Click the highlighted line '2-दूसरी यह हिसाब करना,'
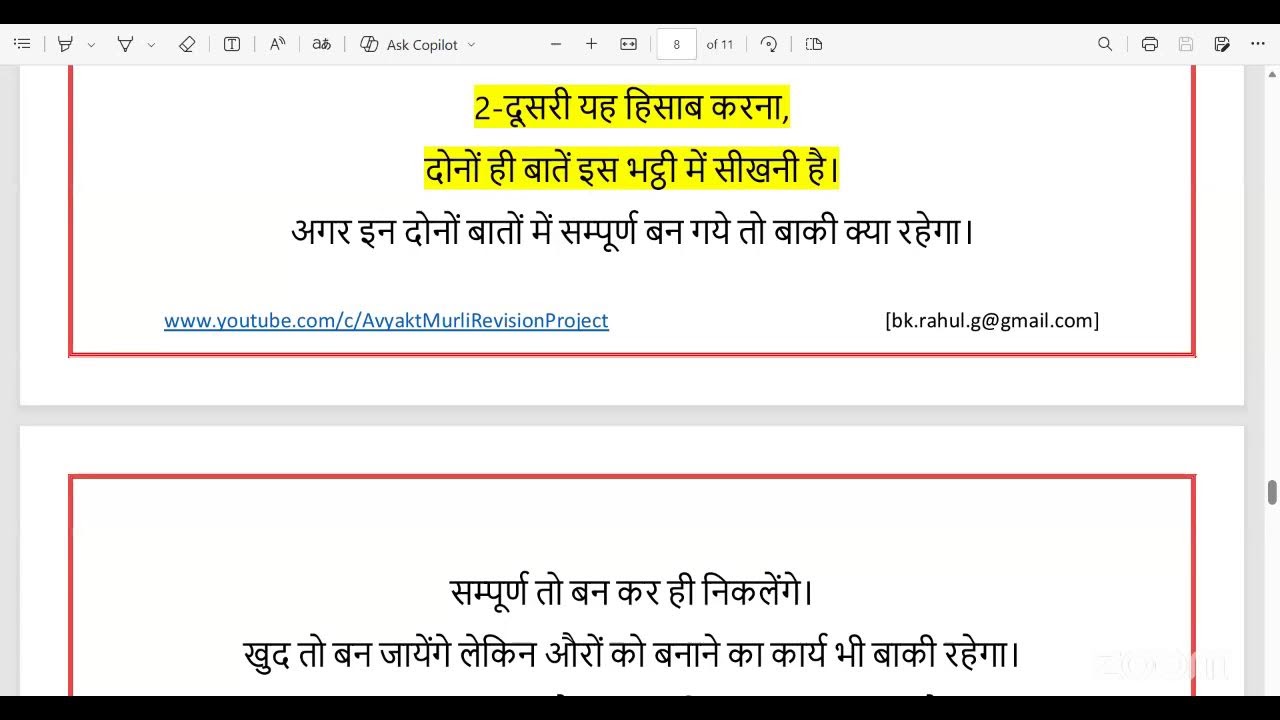1280x720 pixels. tap(632, 107)
